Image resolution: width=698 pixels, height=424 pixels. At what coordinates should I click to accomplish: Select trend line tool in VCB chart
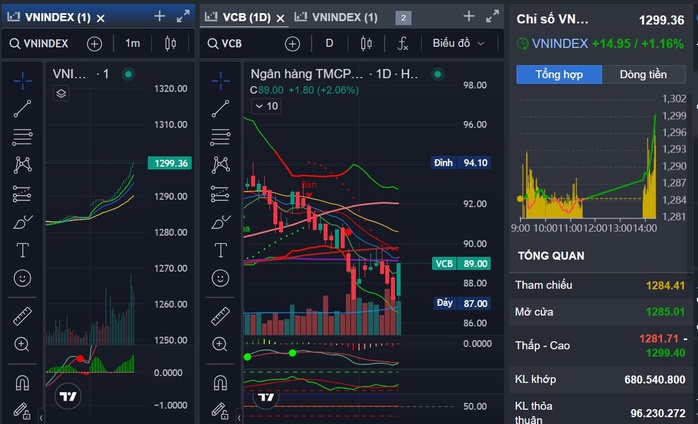[x=220, y=108]
